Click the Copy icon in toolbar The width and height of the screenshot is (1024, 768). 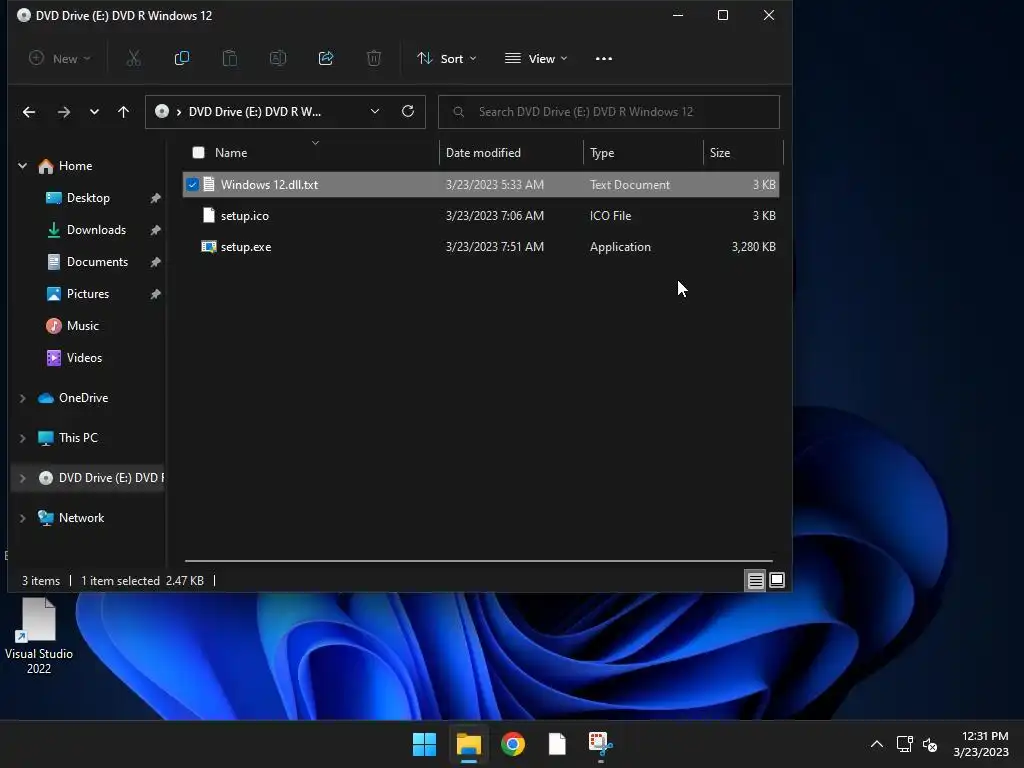coord(182,59)
